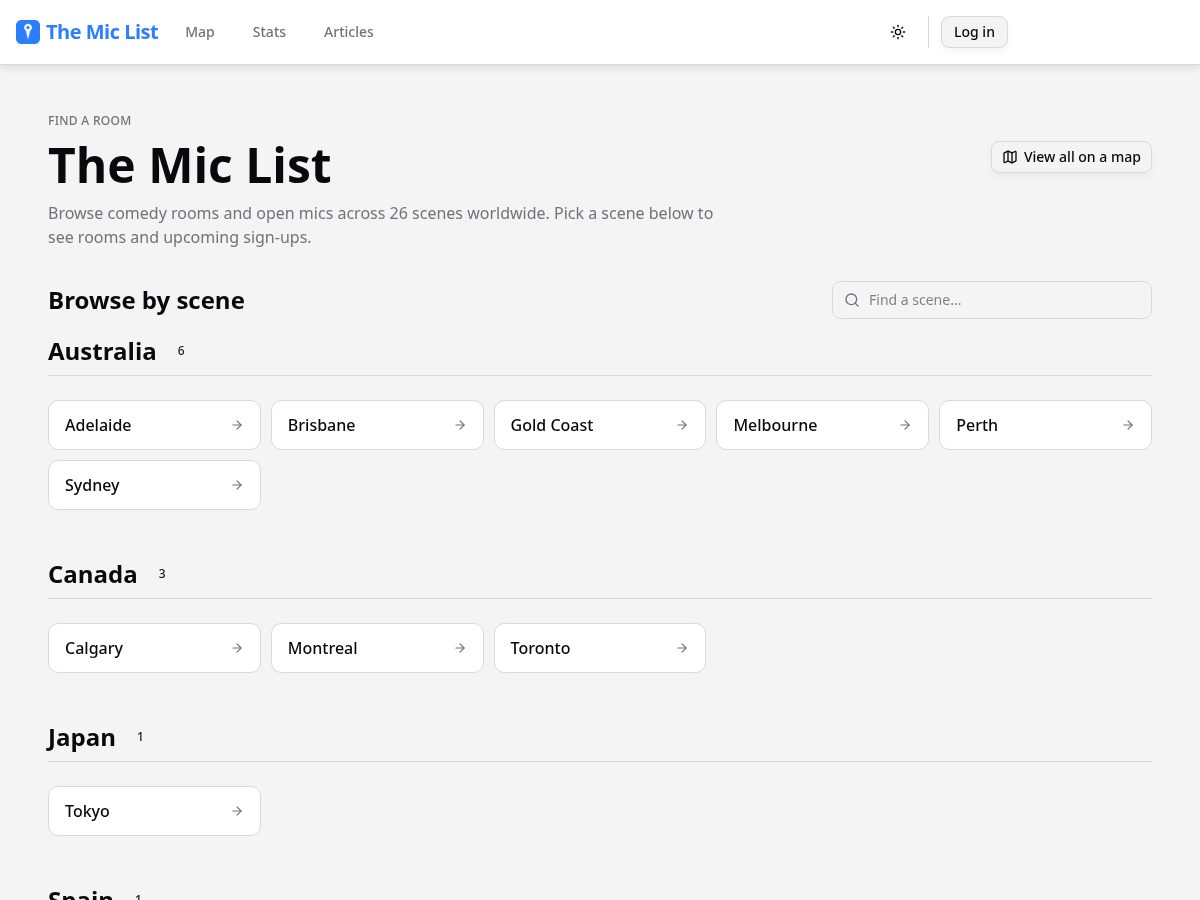Click the Canada country heading
Screen dimensions: 1200x900
point(93,574)
